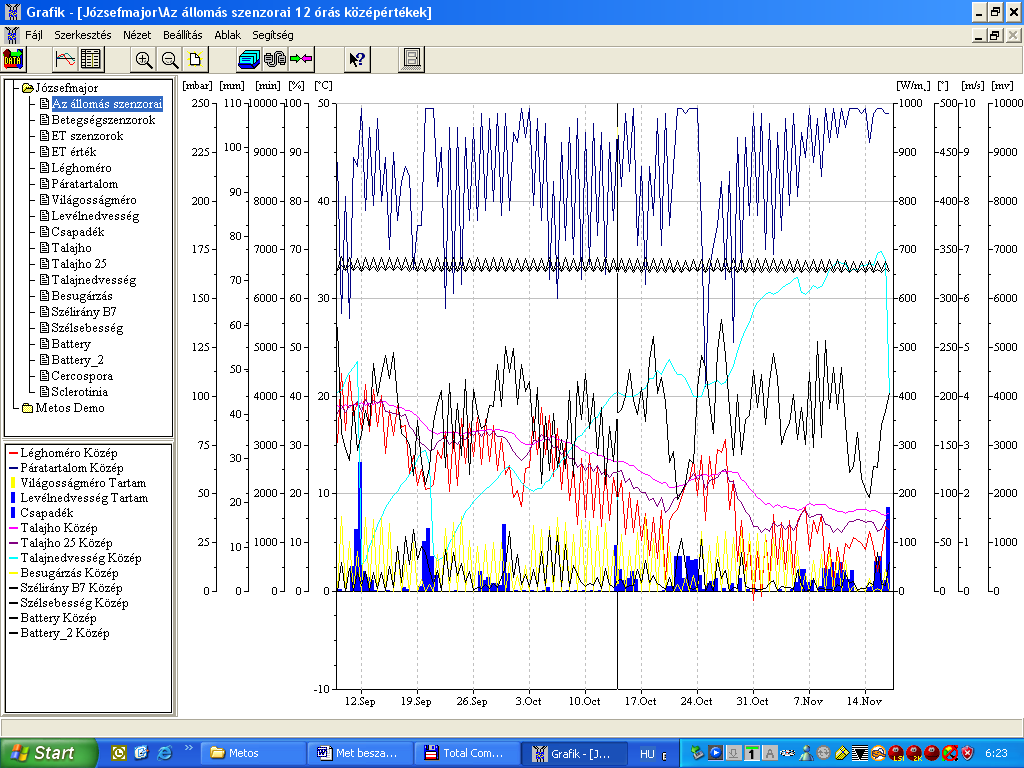Click the stacked windows toolbar icon

(249, 60)
